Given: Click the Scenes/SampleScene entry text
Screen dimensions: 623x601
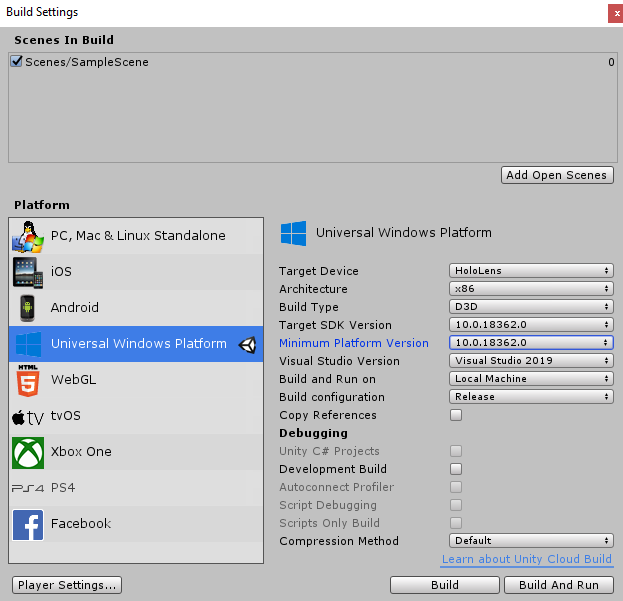Looking at the screenshot, I should (87, 62).
